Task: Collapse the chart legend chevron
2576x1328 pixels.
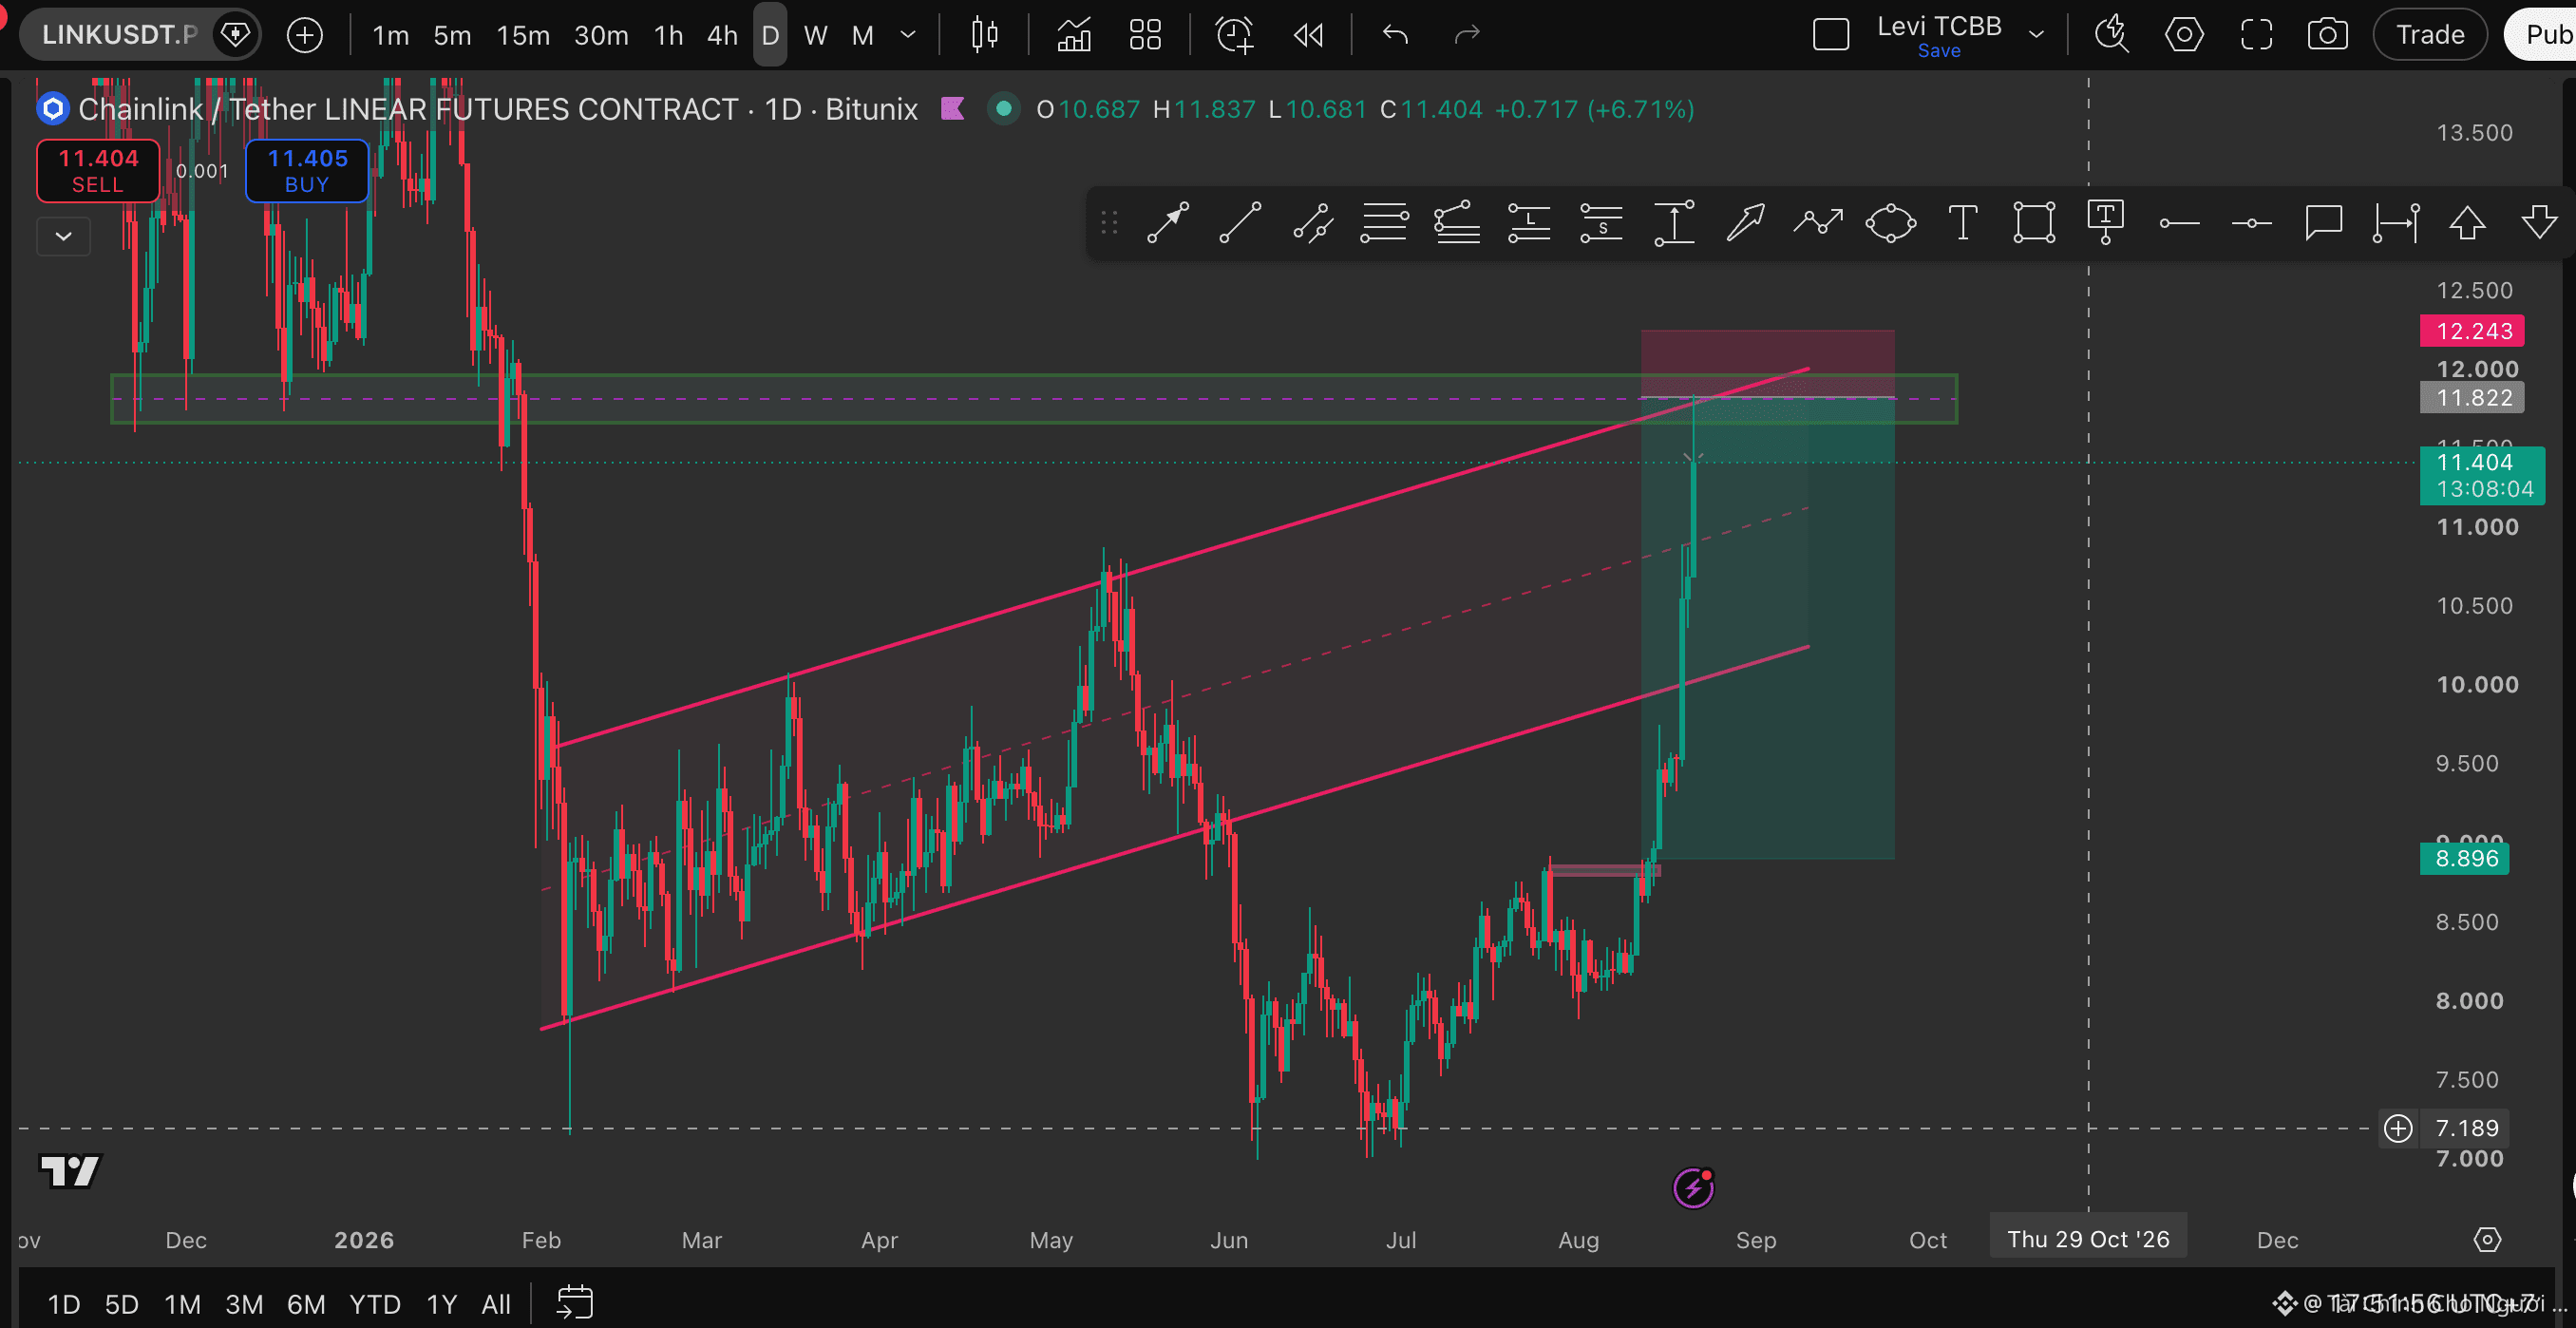Action: pyautogui.click(x=63, y=237)
